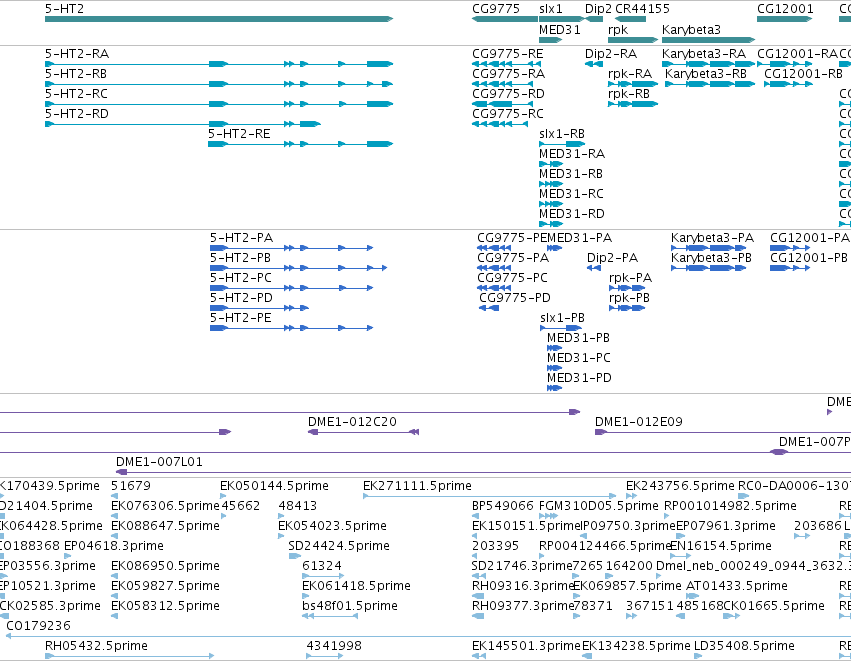The image size is (851, 661).
Task: Select transcript 5-HT2-RD label
Action: click(x=77, y=114)
